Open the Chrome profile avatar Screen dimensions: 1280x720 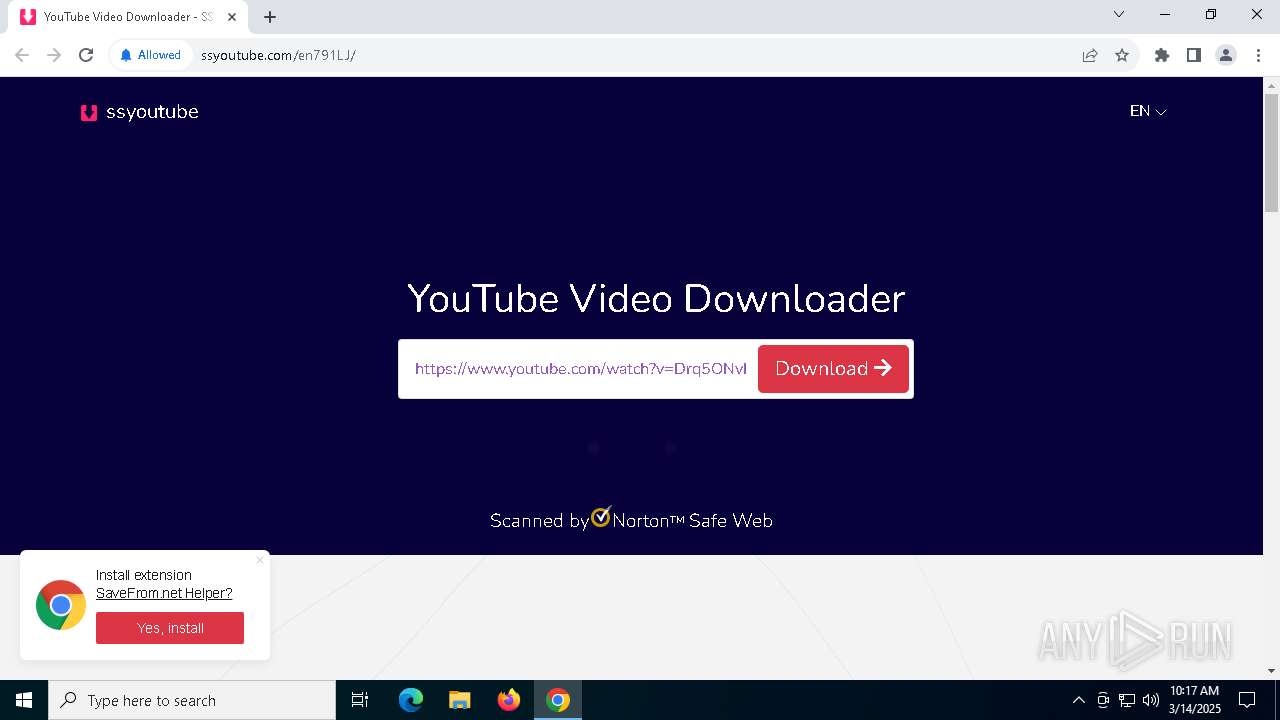[x=1226, y=55]
